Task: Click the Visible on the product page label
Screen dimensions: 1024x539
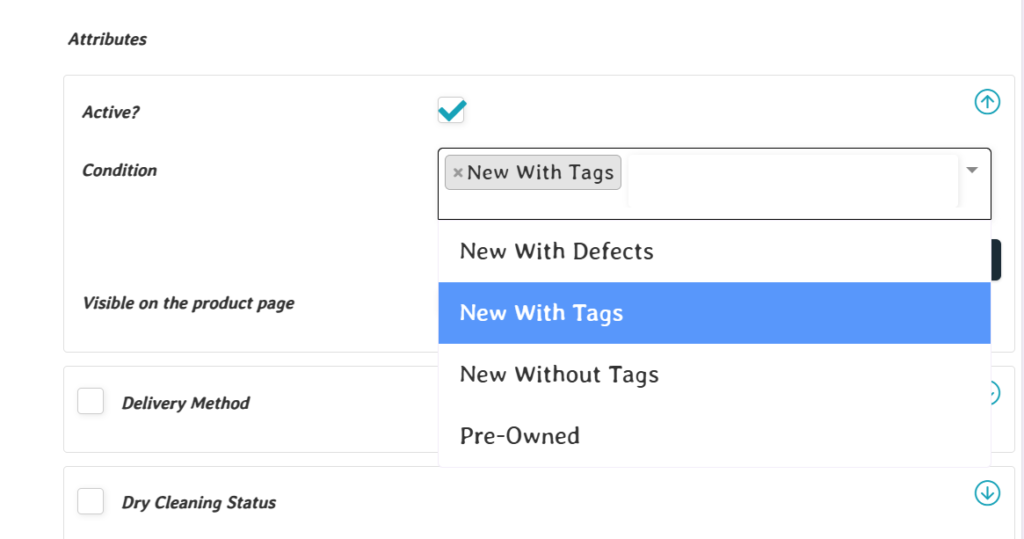Action: click(x=188, y=303)
